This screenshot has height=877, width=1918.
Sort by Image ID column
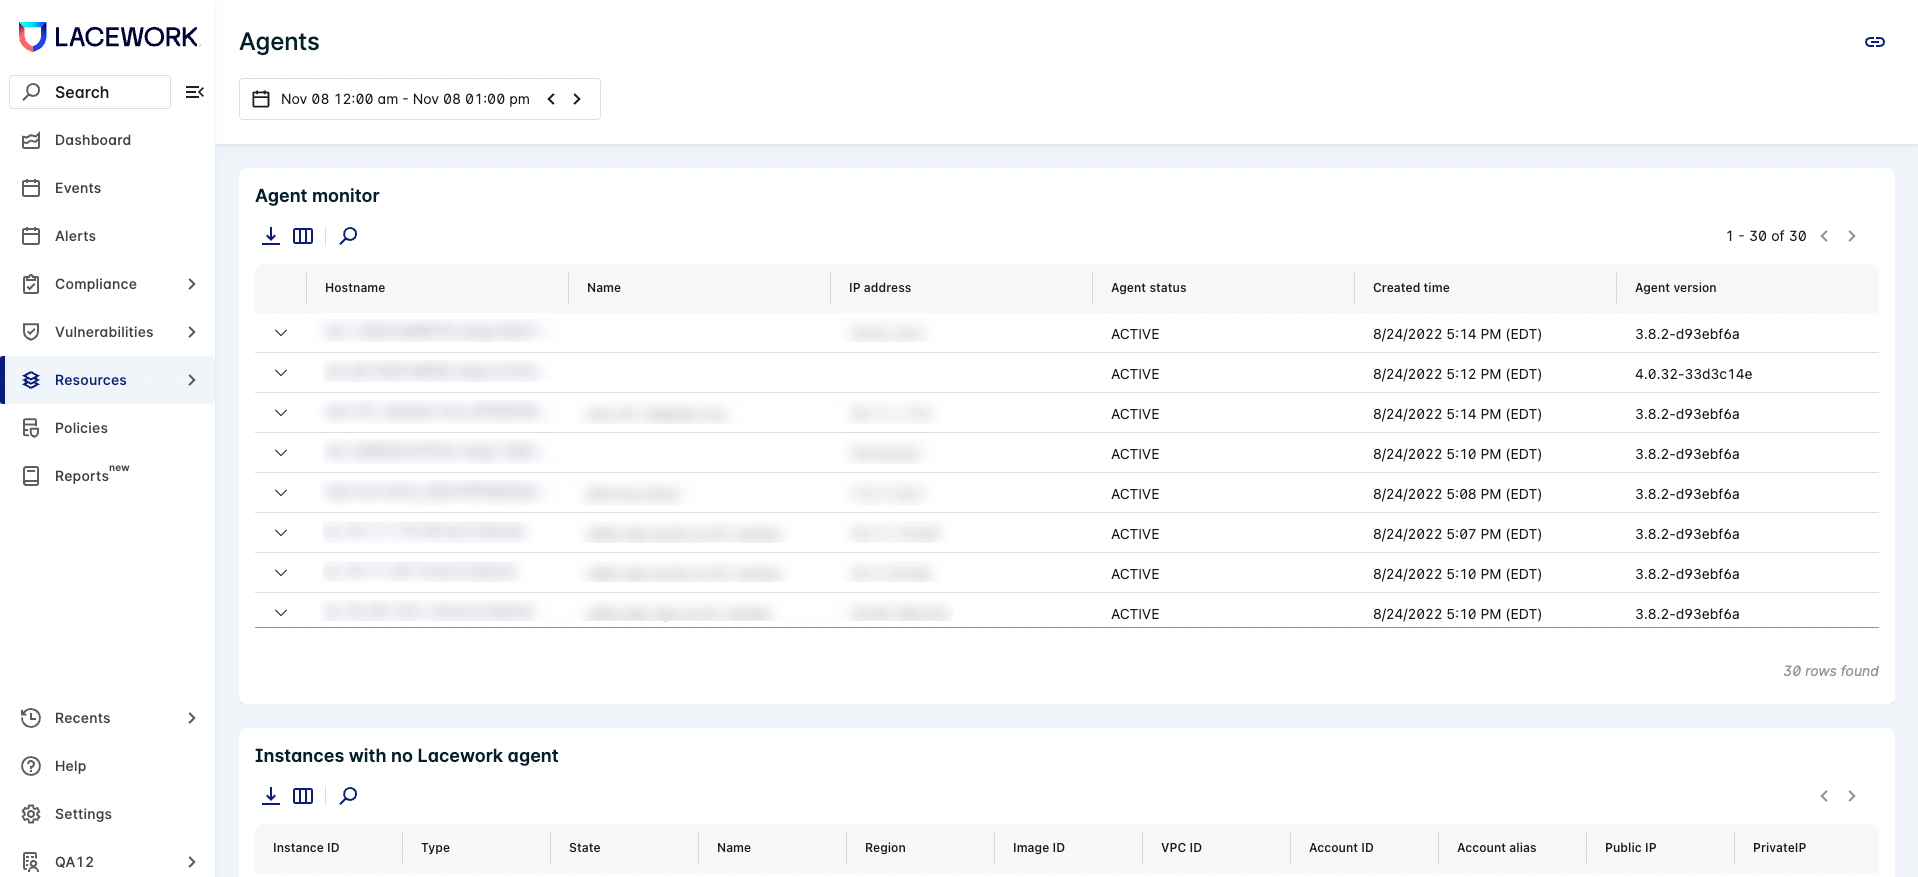[x=1039, y=848]
